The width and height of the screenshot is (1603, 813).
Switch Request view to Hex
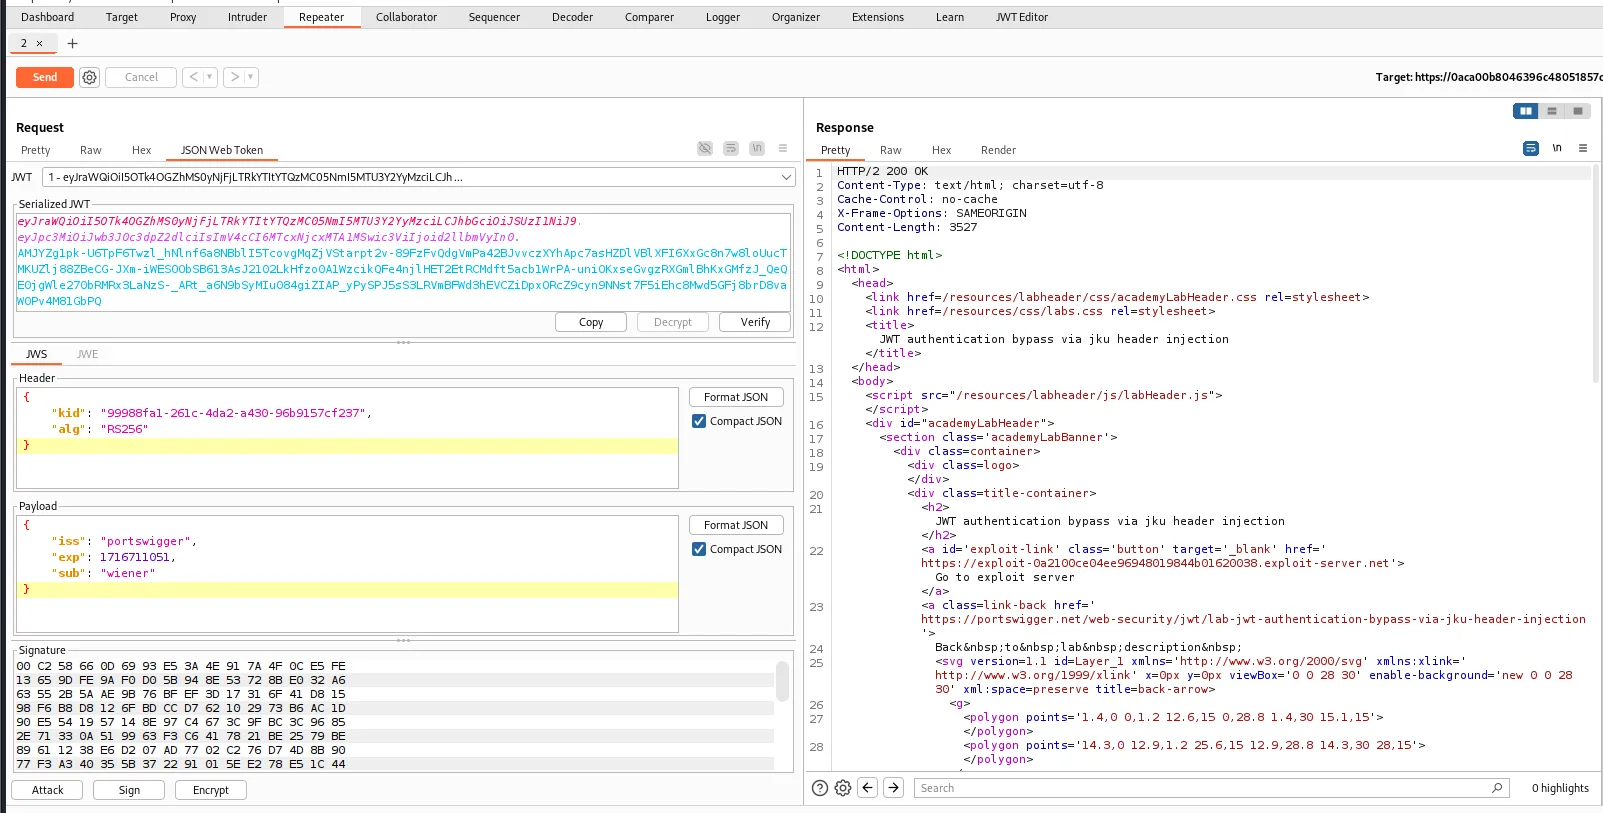[142, 150]
